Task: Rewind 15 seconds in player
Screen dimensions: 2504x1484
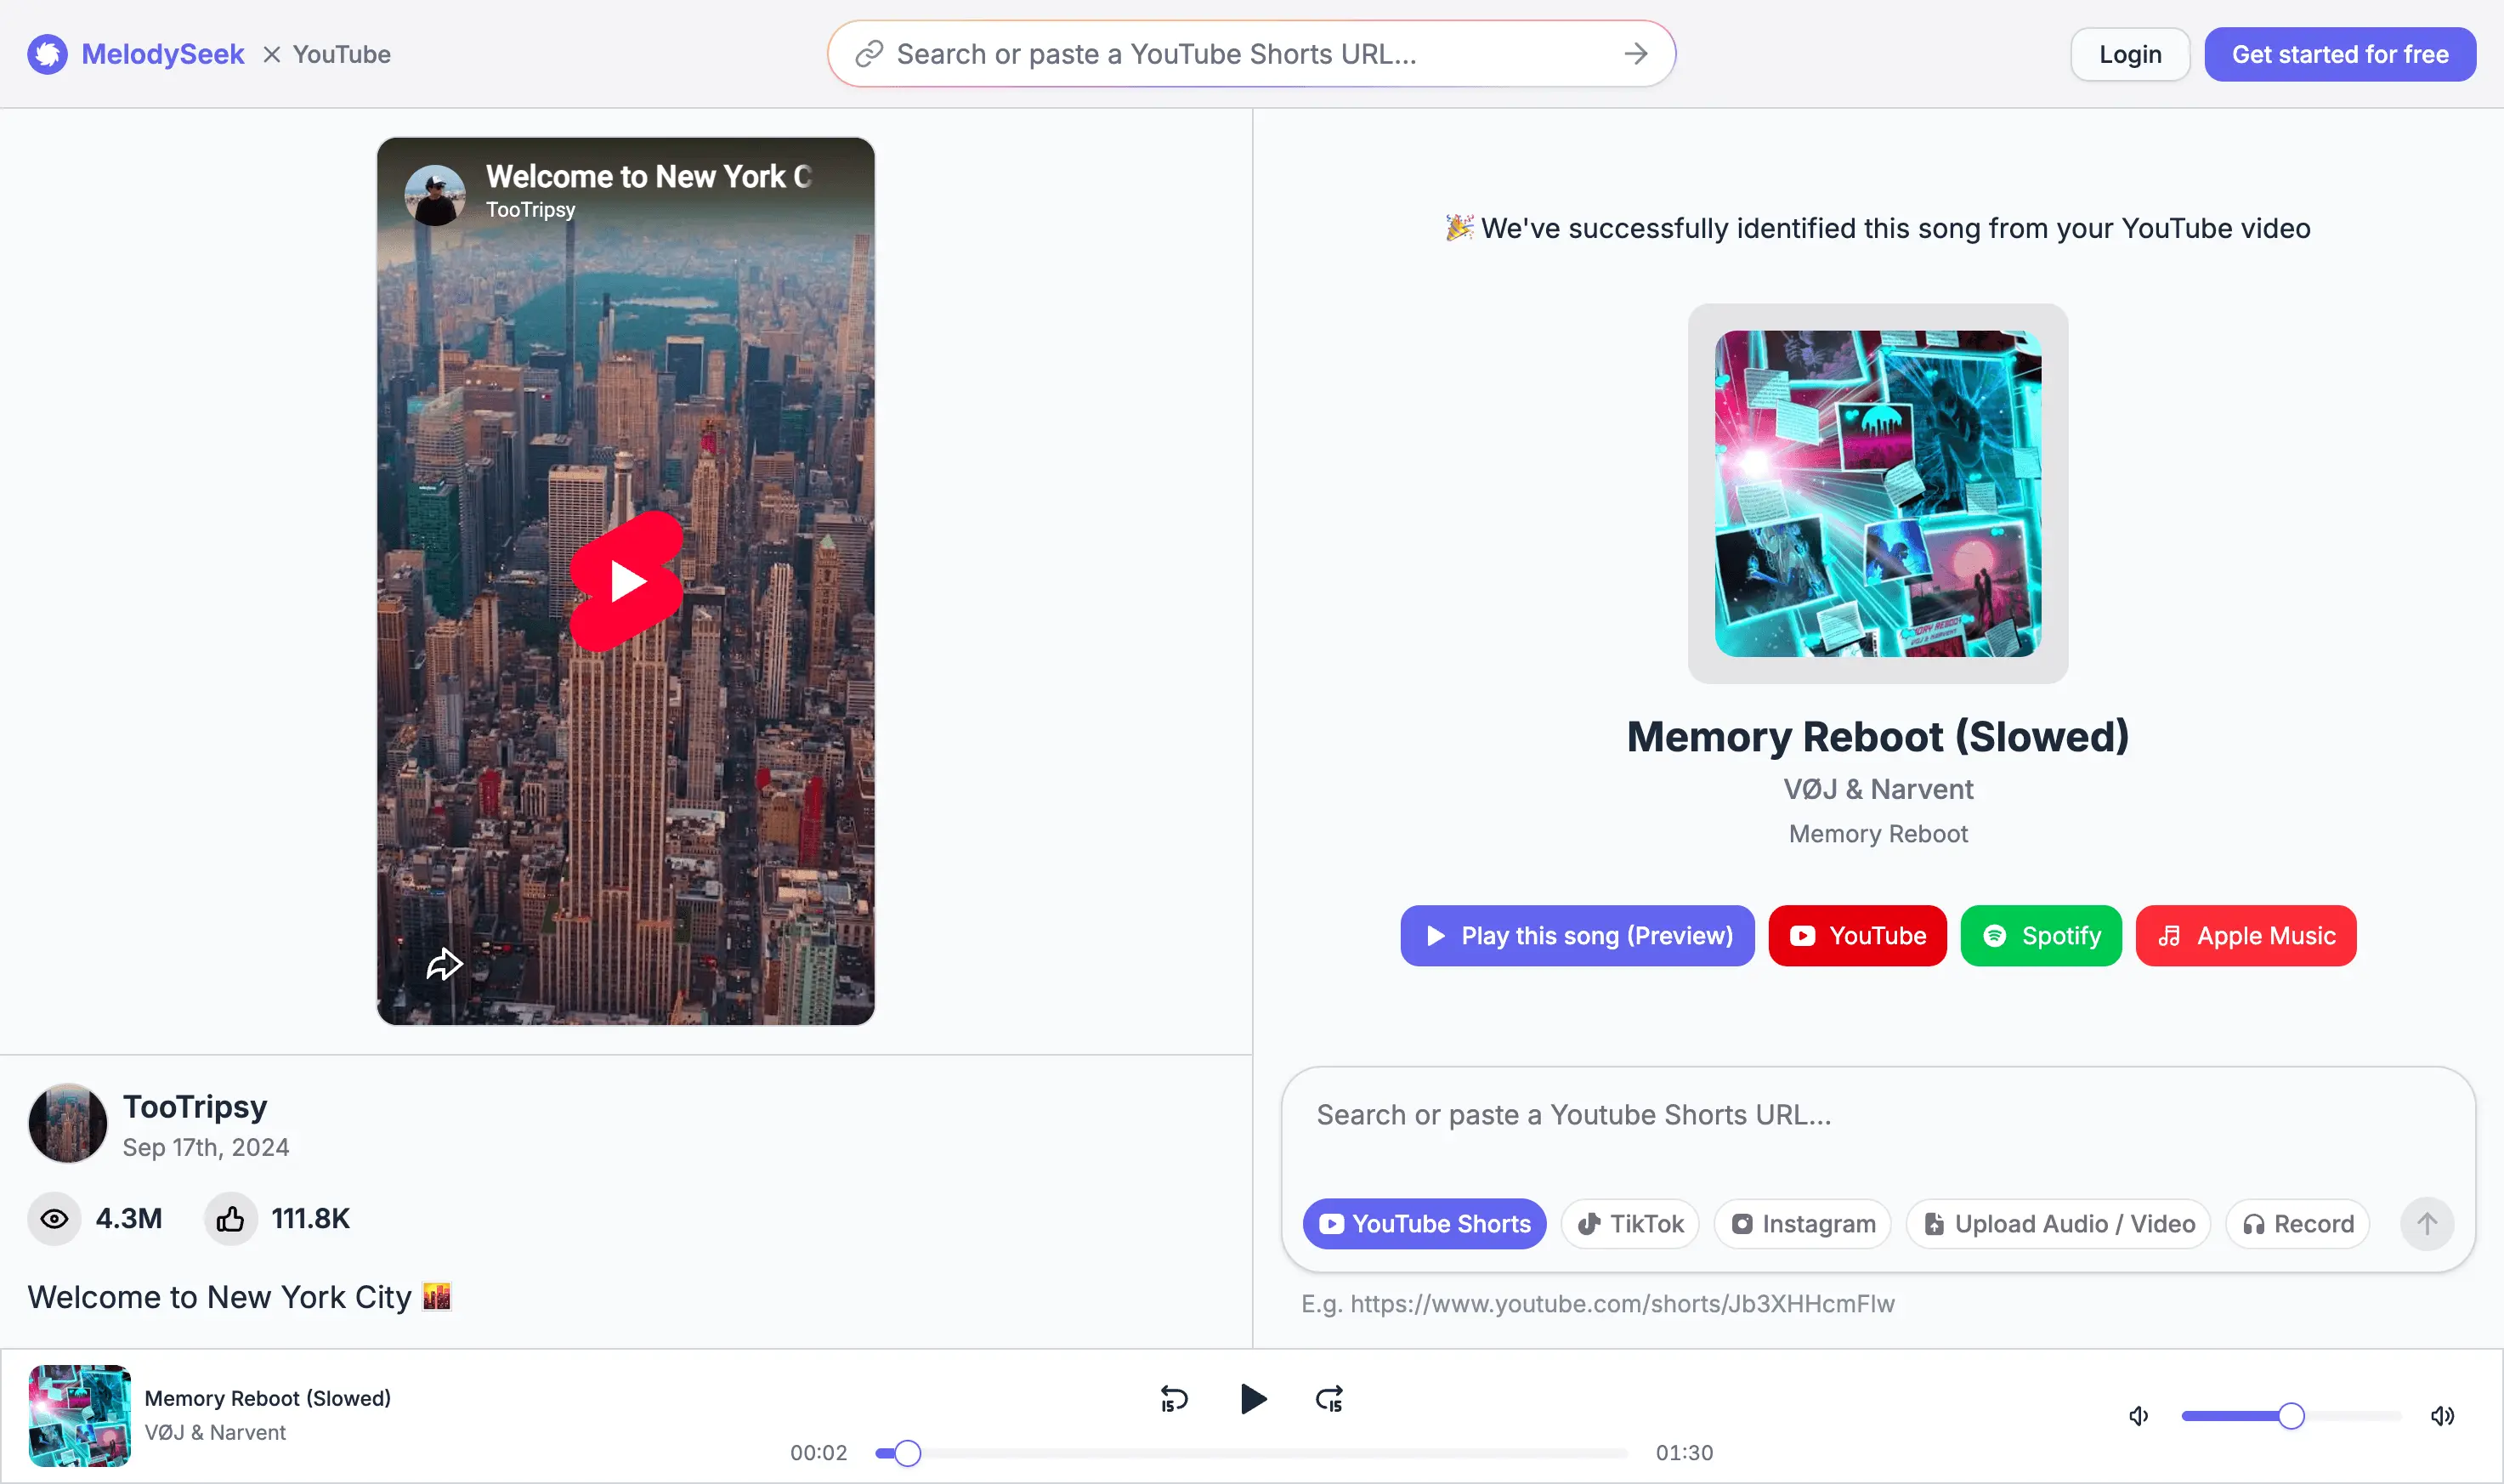Action: coord(1174,1399)
